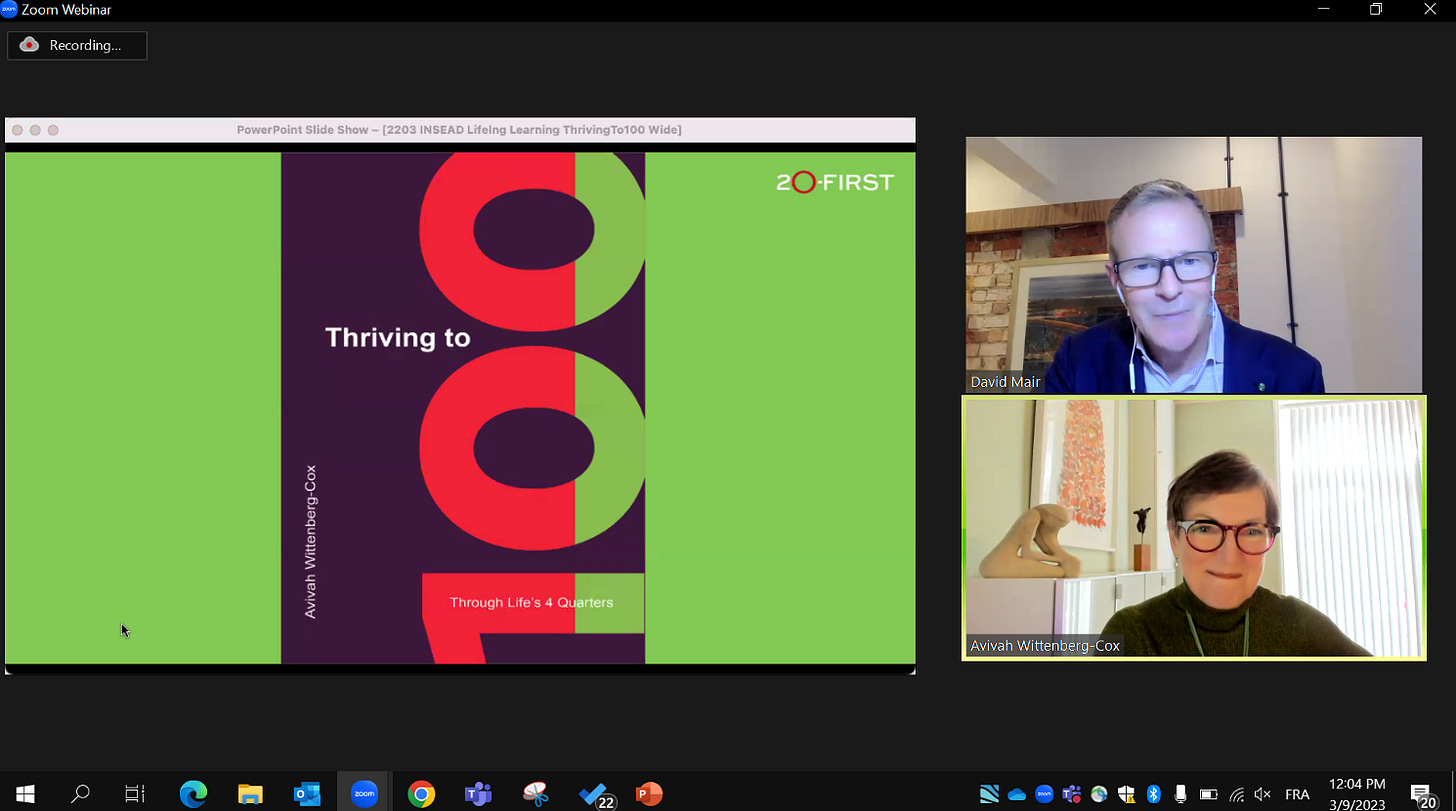1456x811 pixels.
Task: Click the teal striped app tray icon
Action: 989,795
